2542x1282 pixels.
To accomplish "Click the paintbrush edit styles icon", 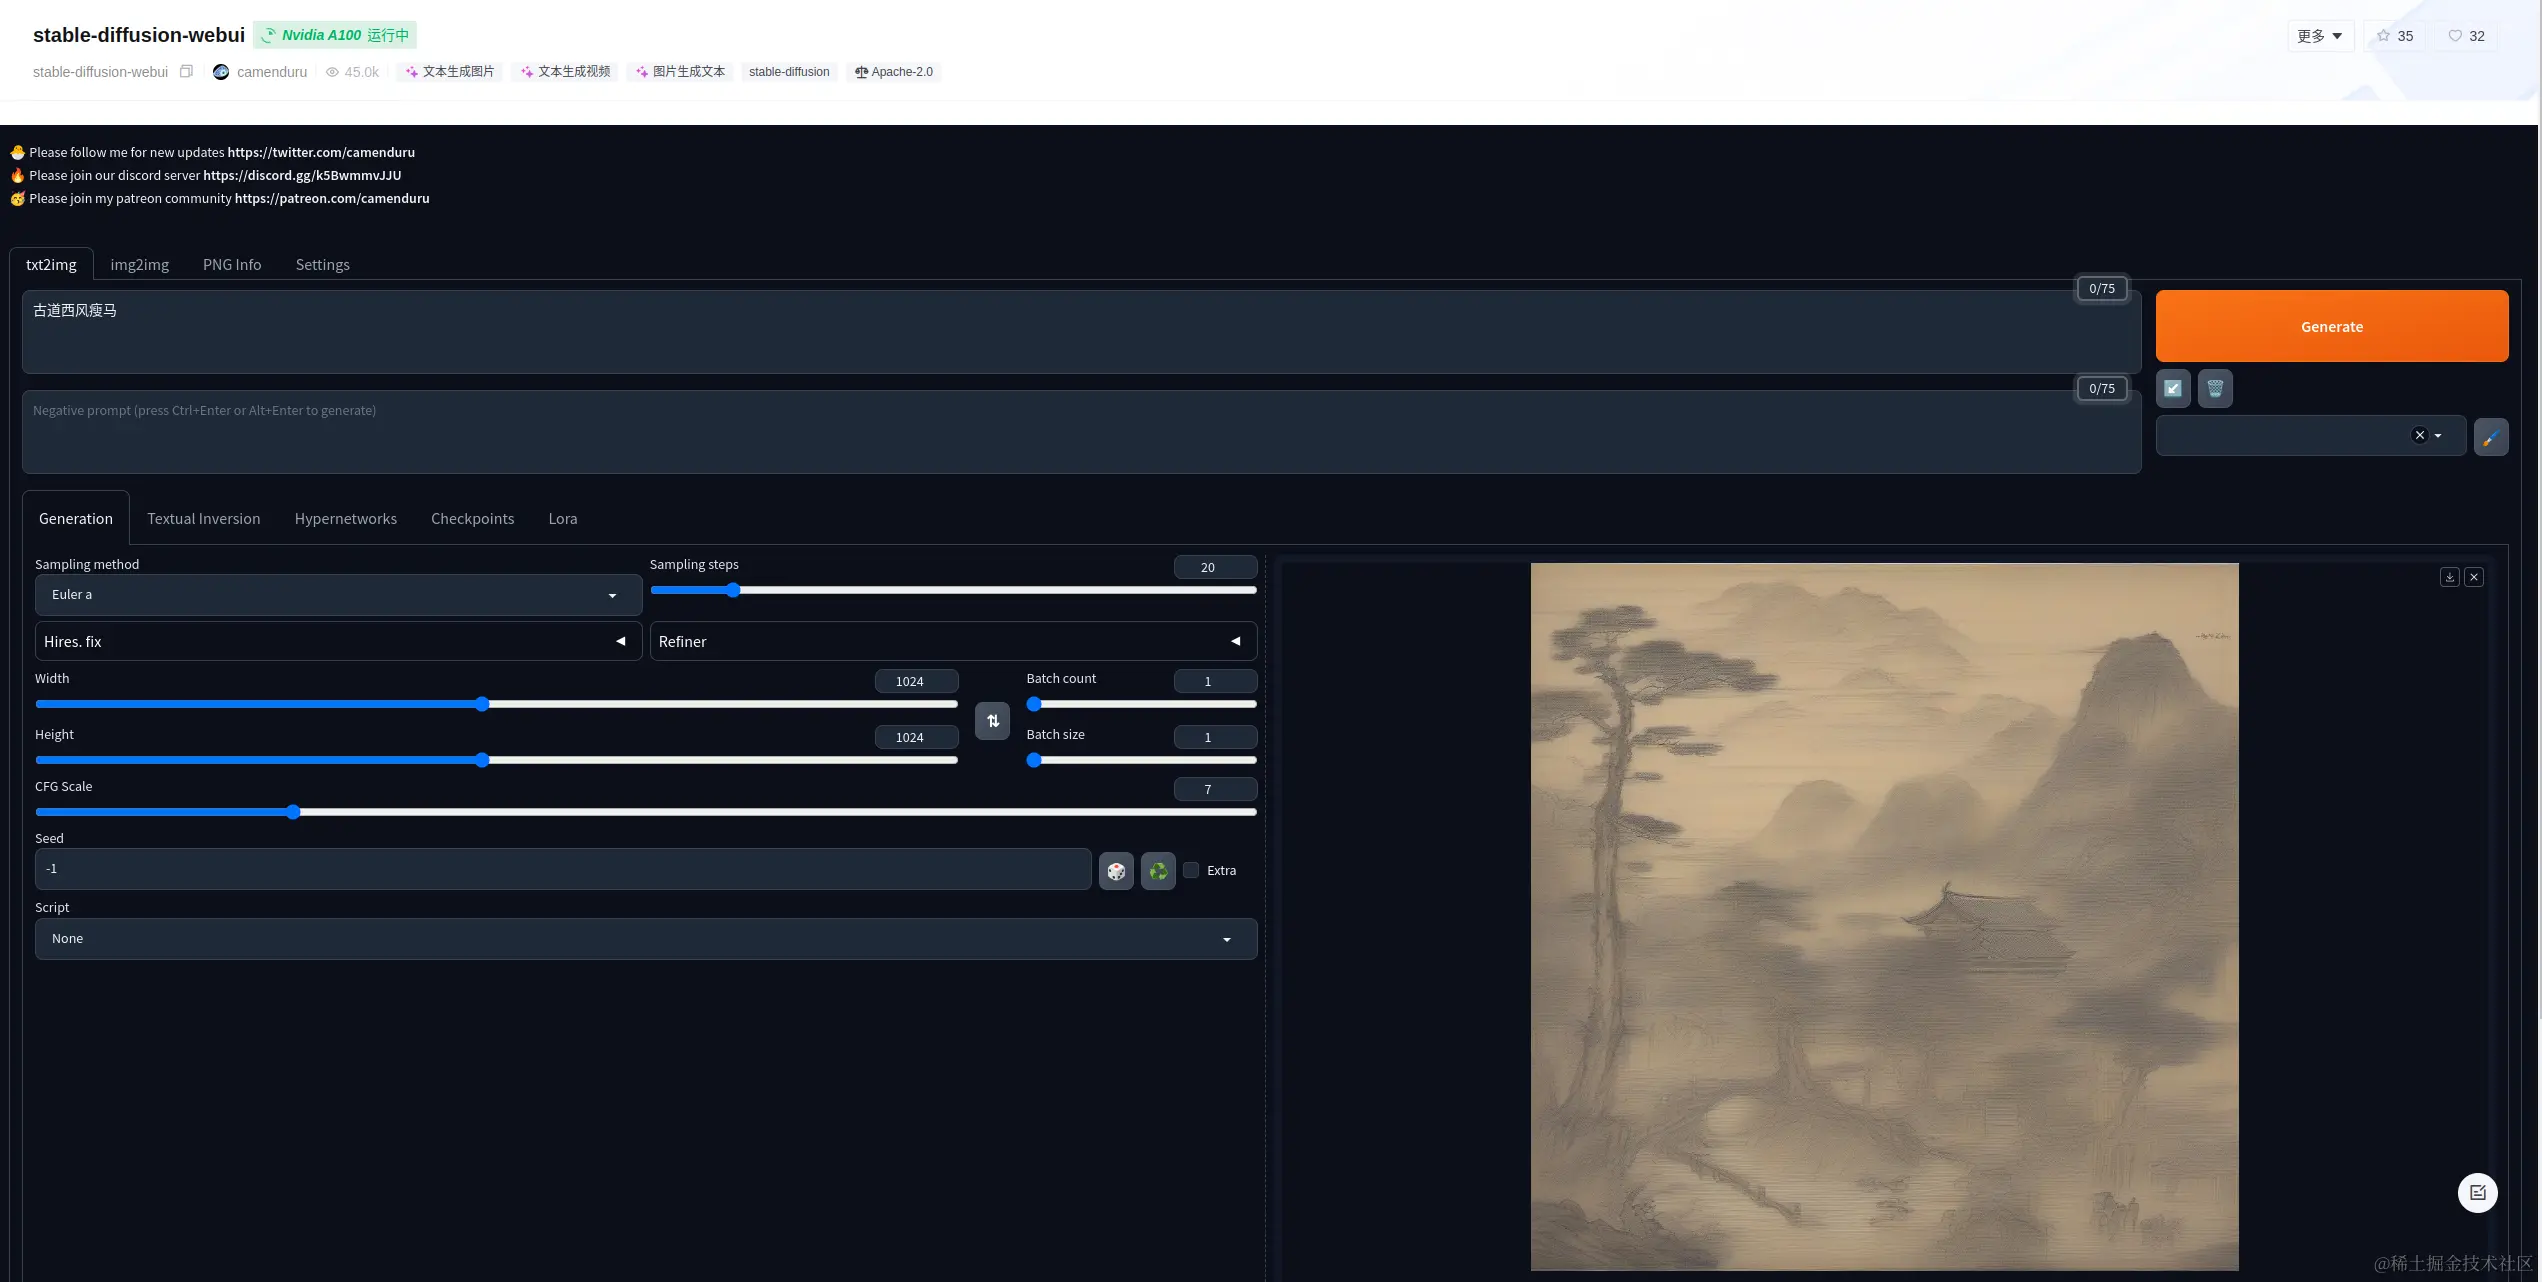I will pyautogui.click(x=2490, y=437).
